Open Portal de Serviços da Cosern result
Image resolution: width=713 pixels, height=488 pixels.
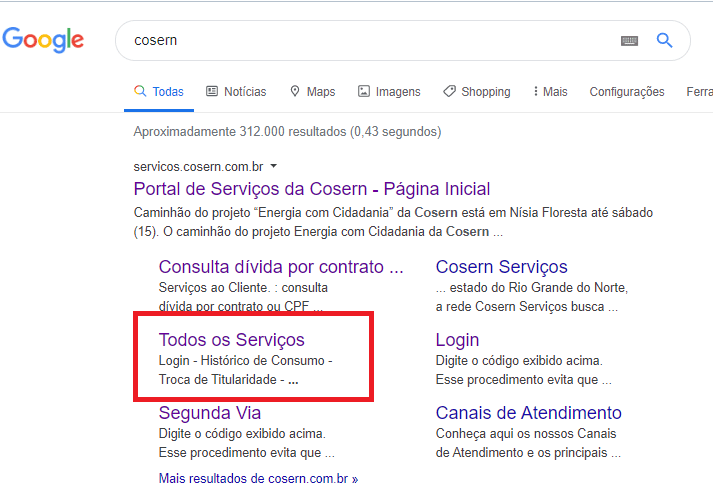(x=312, y=189)
